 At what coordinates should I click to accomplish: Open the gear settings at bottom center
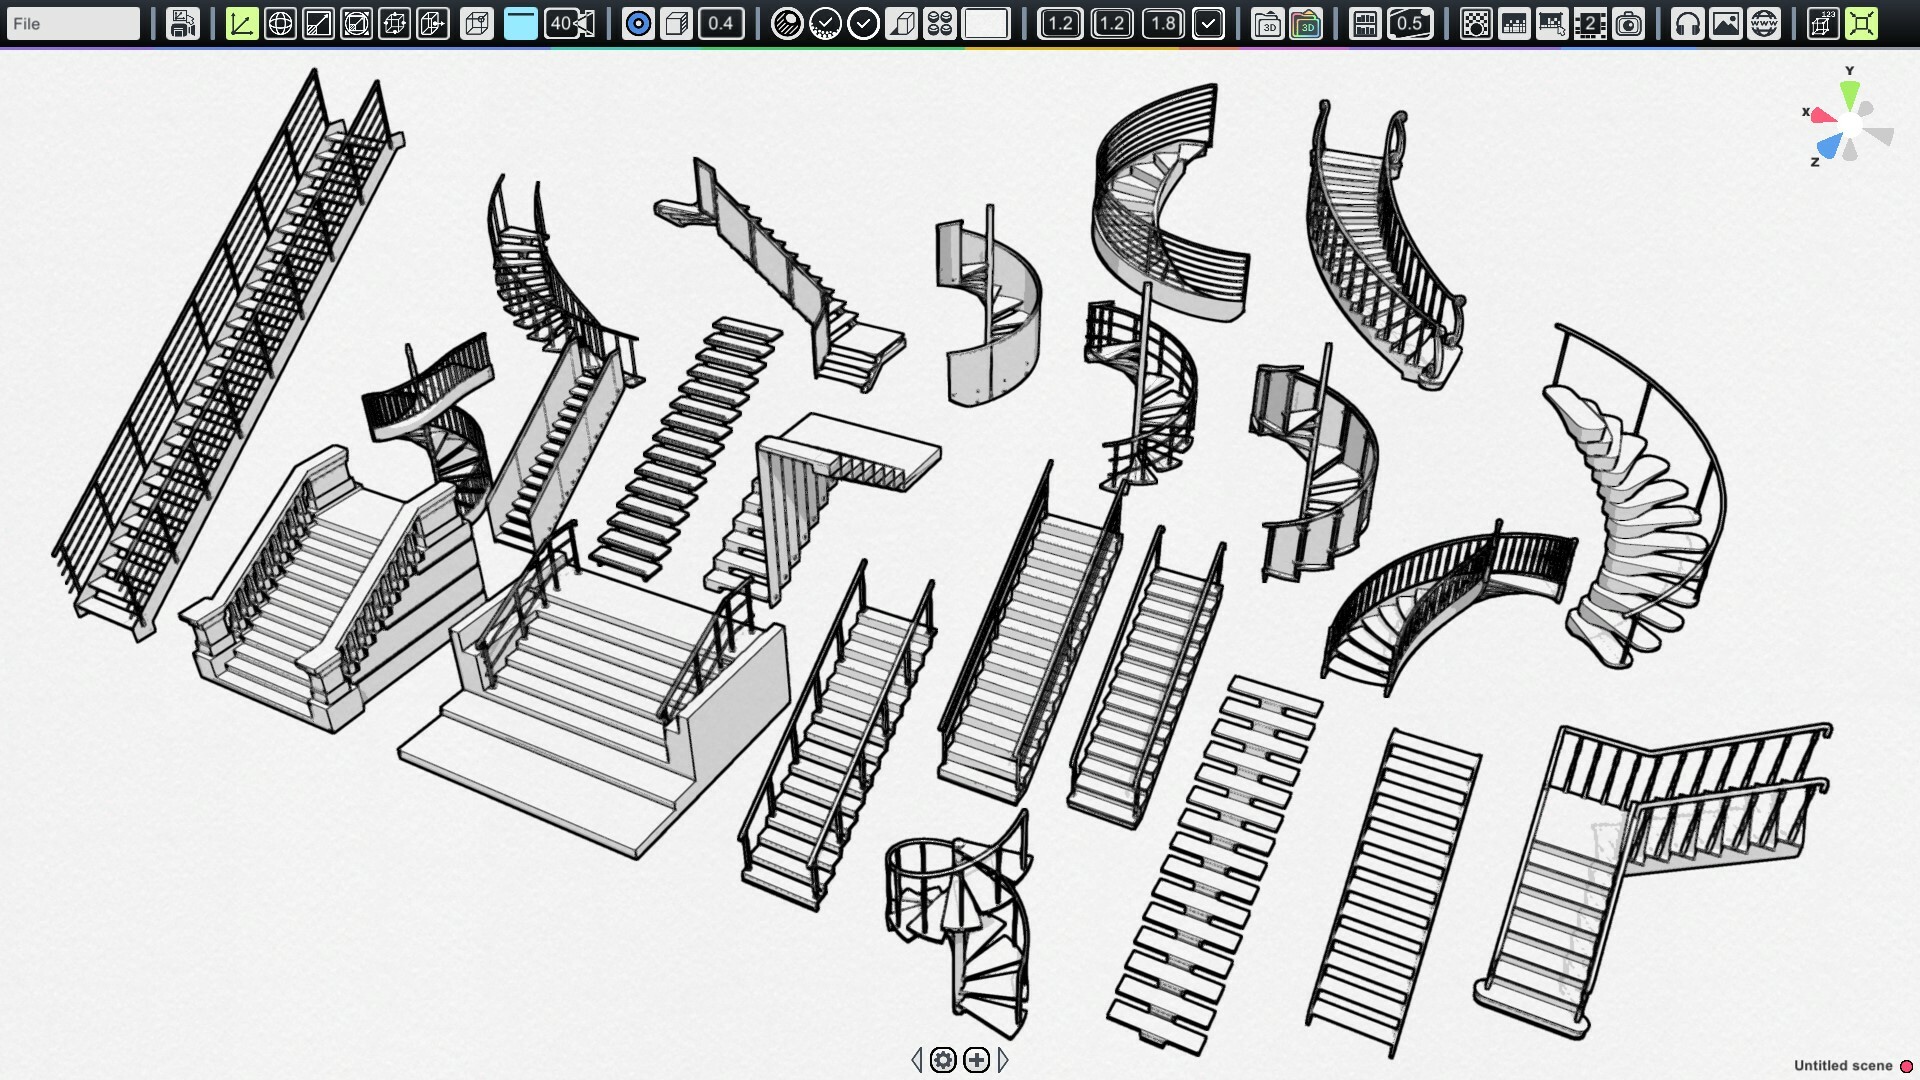coord(944,1059)
